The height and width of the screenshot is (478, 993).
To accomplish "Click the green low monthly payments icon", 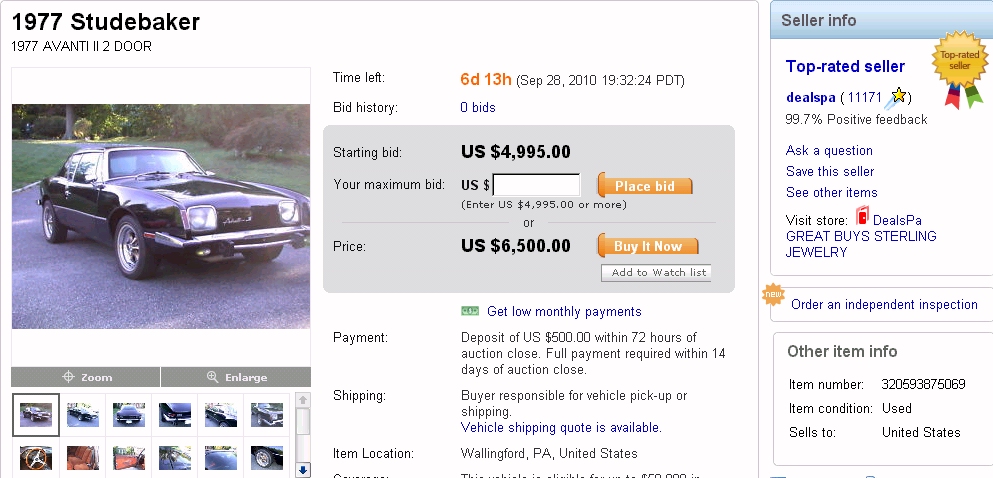I will [x=470, y=311].
